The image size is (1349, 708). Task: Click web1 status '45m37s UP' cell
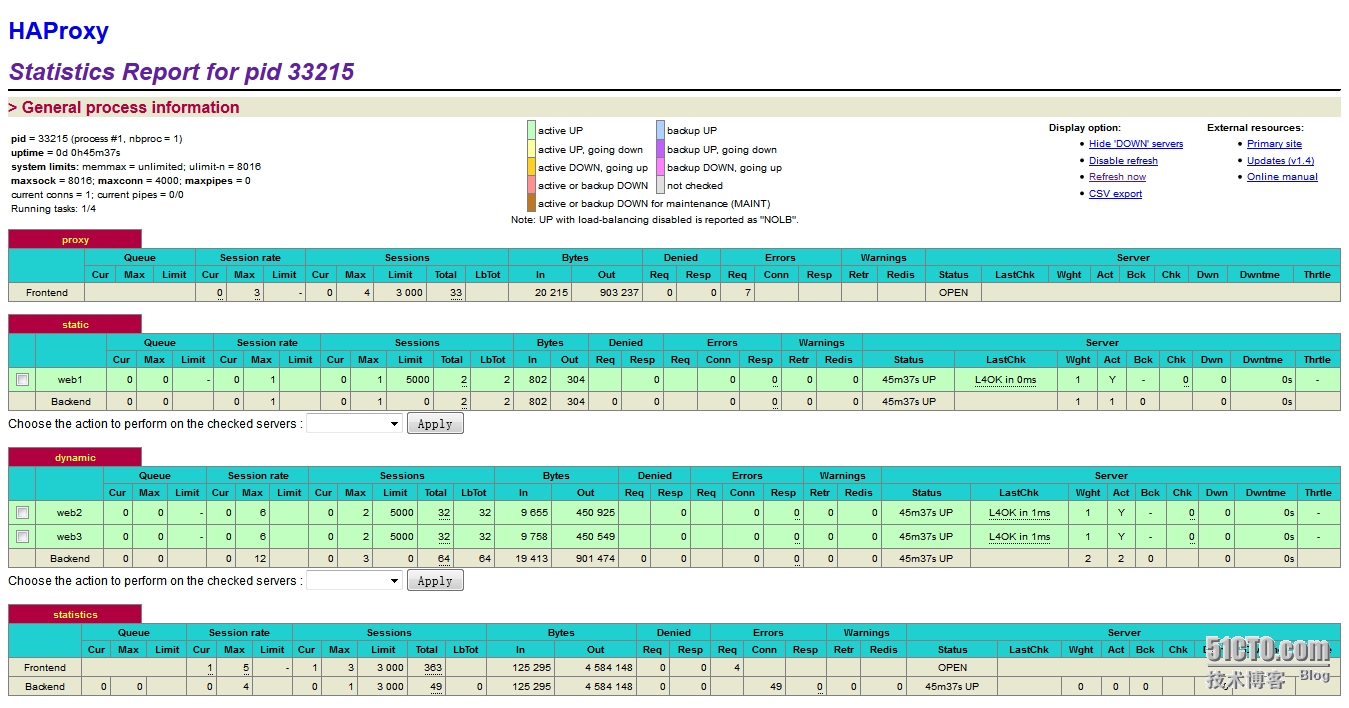coord(909,380)
